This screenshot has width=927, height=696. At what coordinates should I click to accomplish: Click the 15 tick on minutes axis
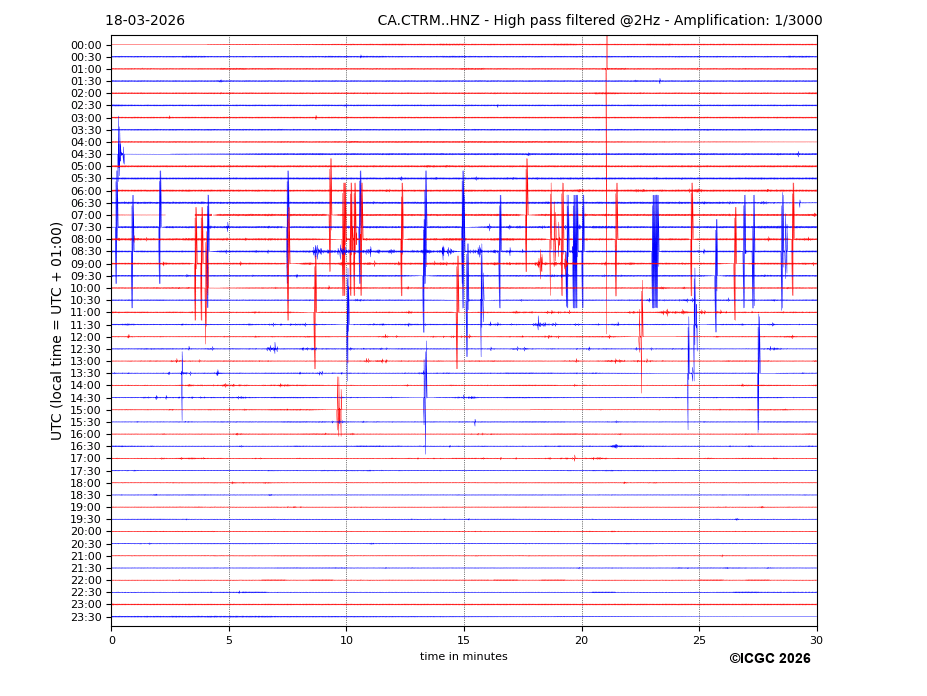pyautogui.click(x=464, y=640)
